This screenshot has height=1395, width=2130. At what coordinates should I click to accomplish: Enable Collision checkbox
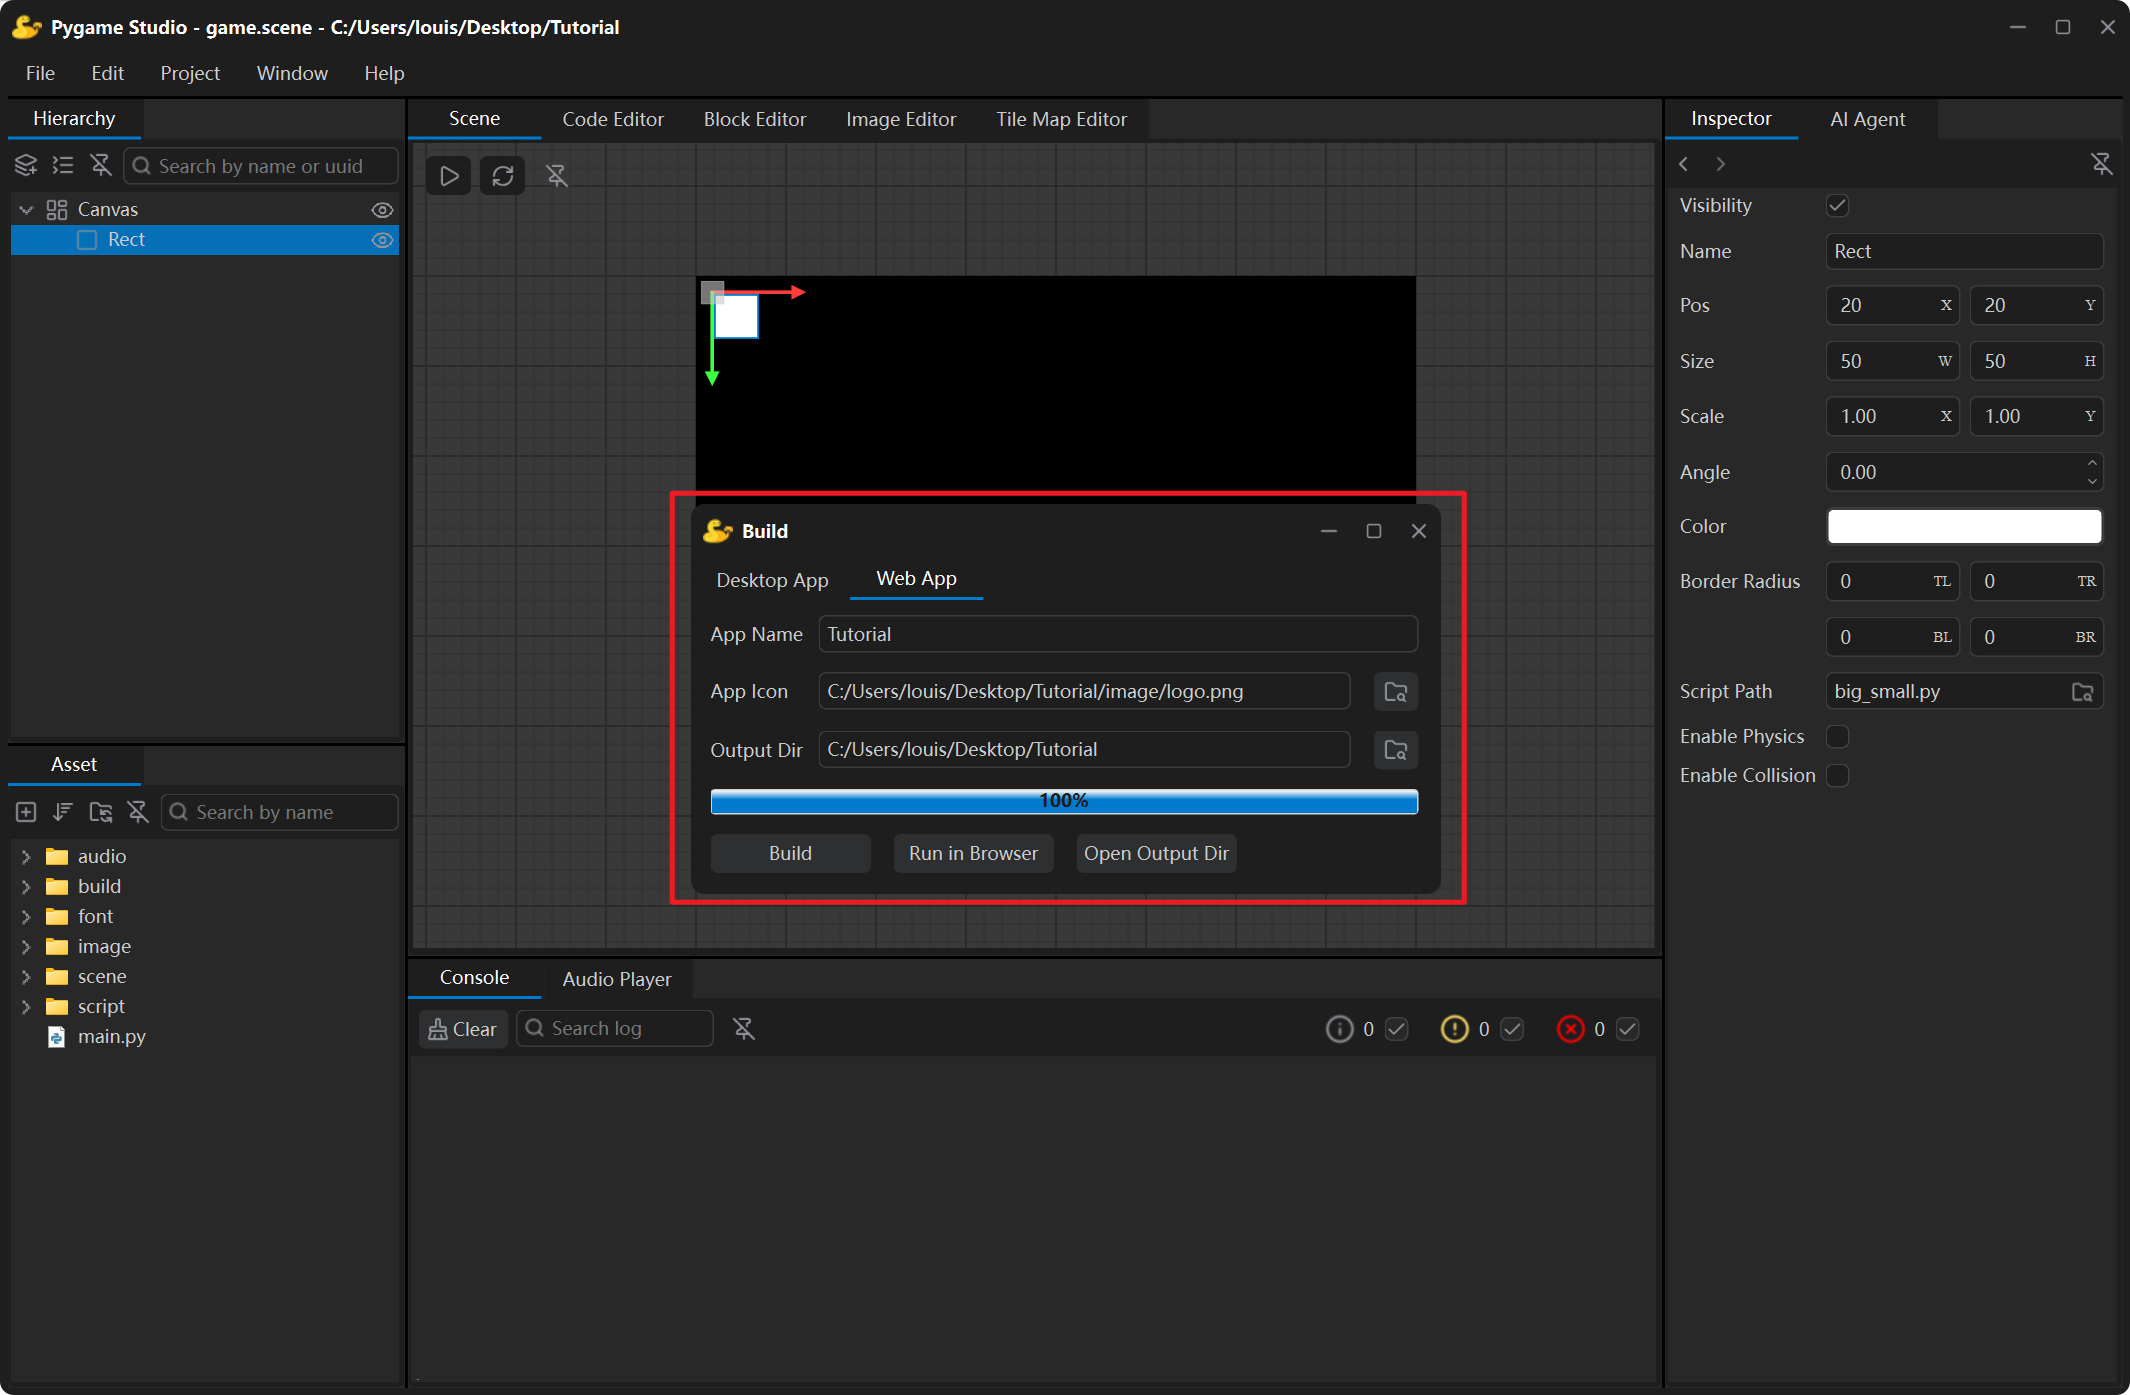pyautogui.click(x=1838, y=775)
